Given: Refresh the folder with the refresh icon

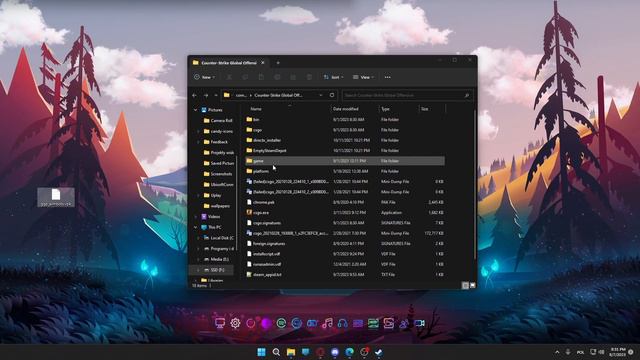Looking at the screenshot, I should tap(332, 95).
